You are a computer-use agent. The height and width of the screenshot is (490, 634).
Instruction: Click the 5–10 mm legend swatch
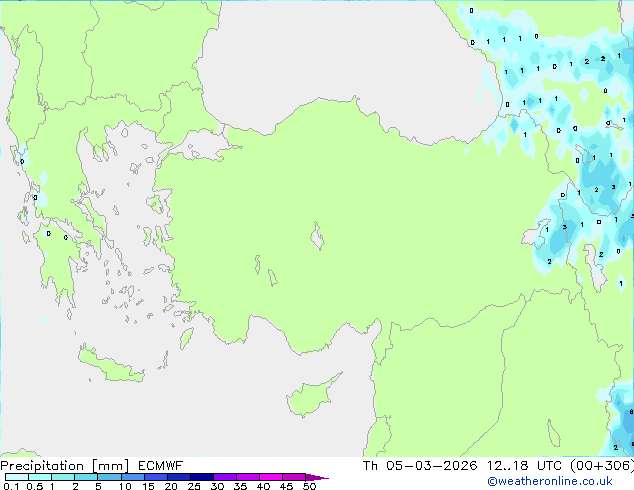pyautogui.click(x=109, y=477)
